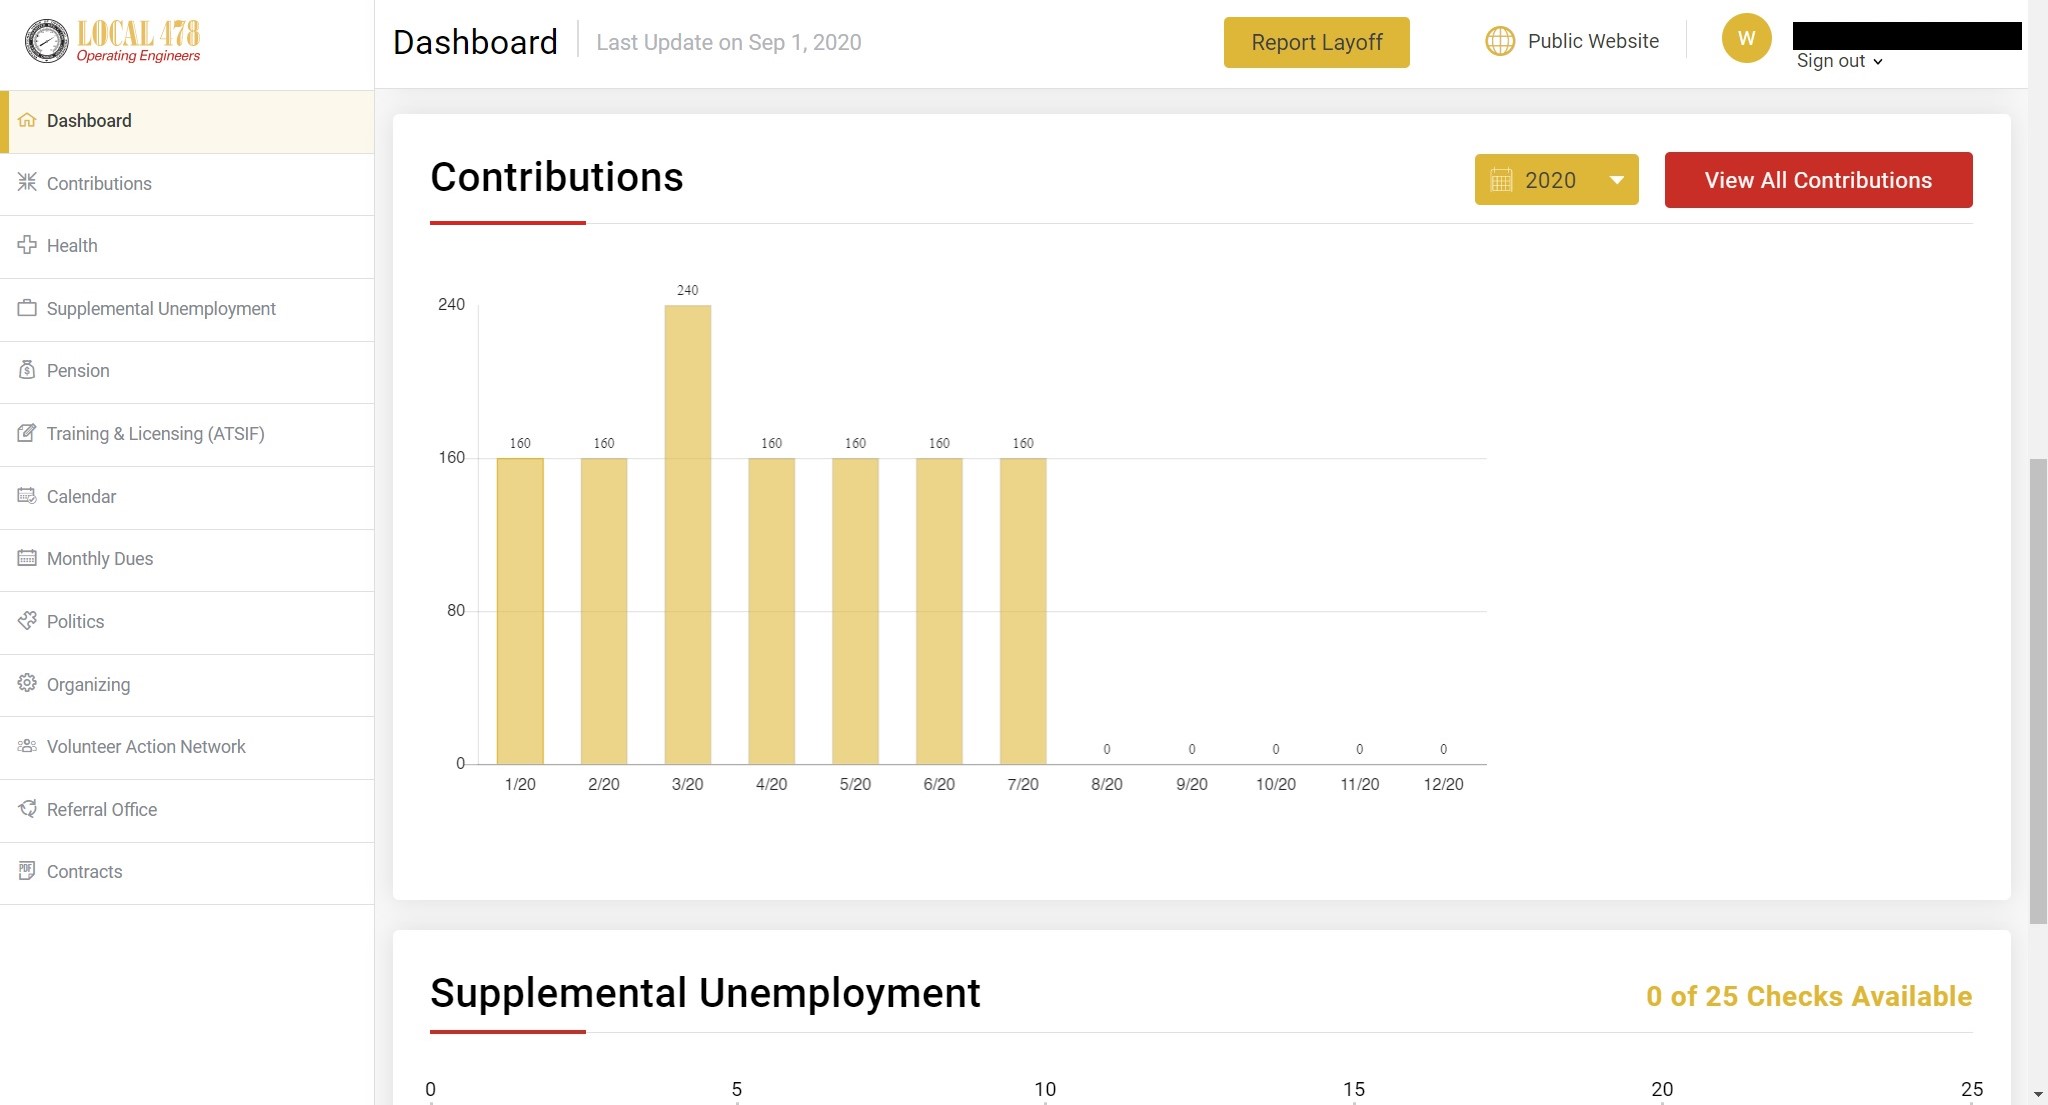Click the Health cross icon in sidebar
The width and height of the screenshot is (2048, 1105).
[x=27, y=245]
